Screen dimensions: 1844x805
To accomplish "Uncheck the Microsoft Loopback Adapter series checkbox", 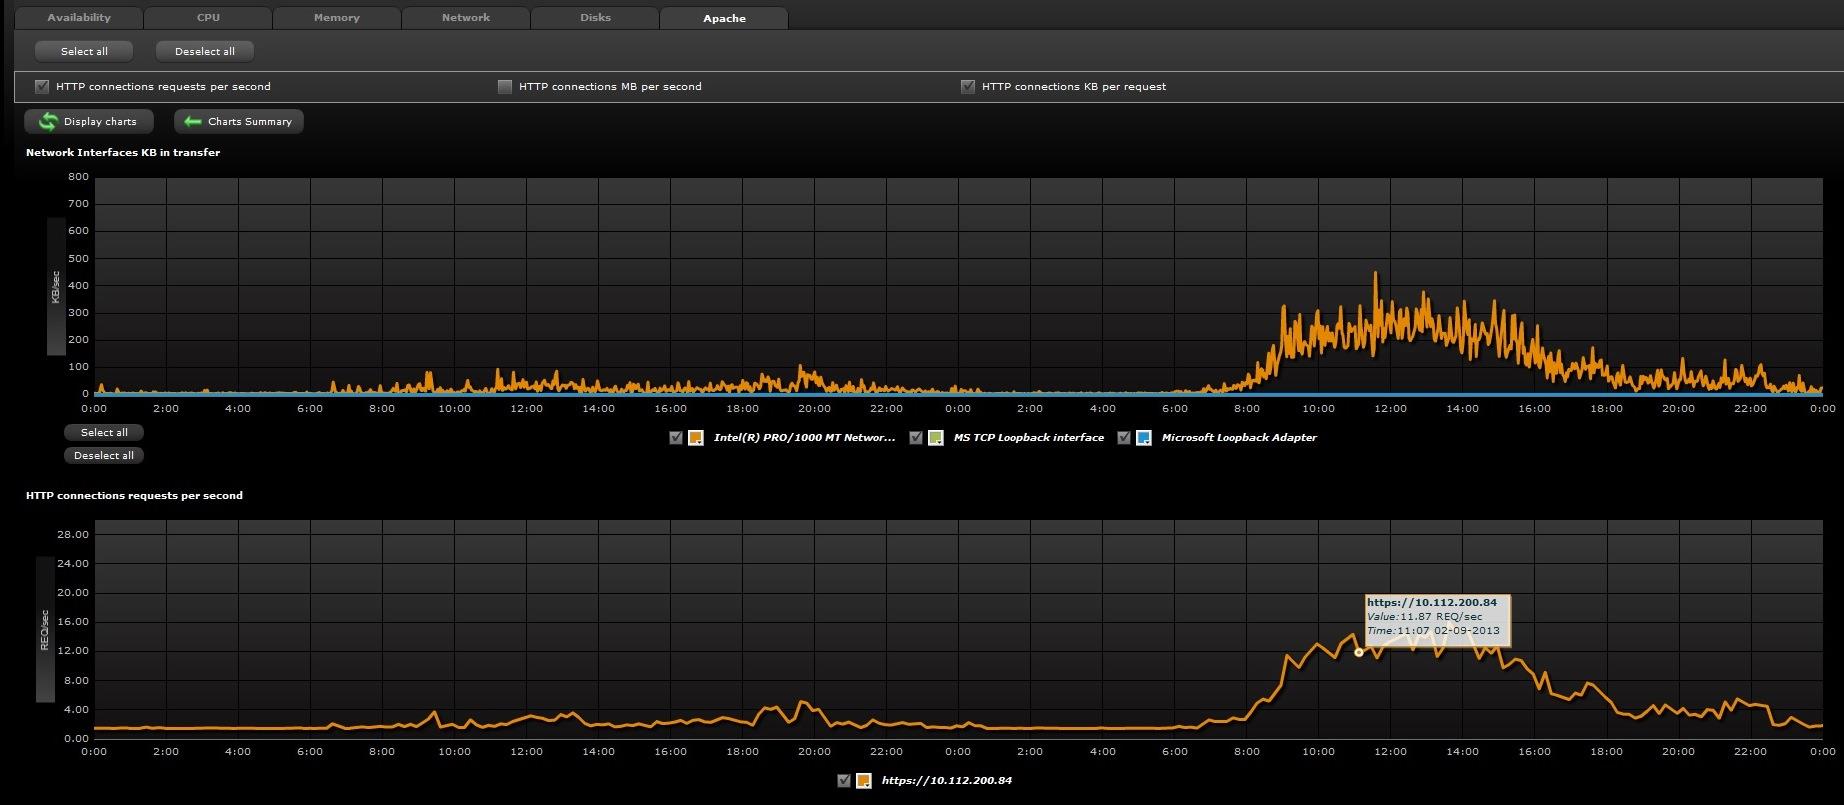I will (1124, 437).
